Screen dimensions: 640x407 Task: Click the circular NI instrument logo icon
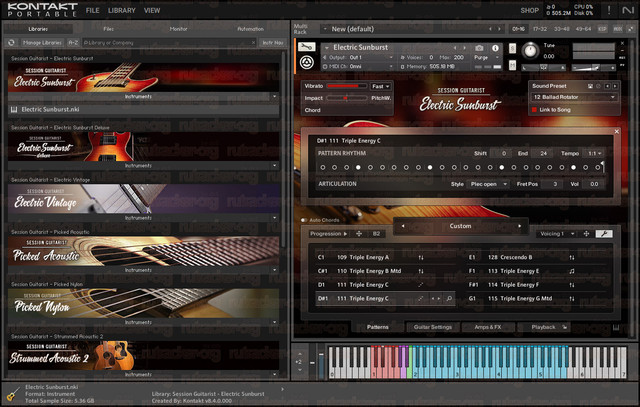pyautogui.click(x=307, y=62)
